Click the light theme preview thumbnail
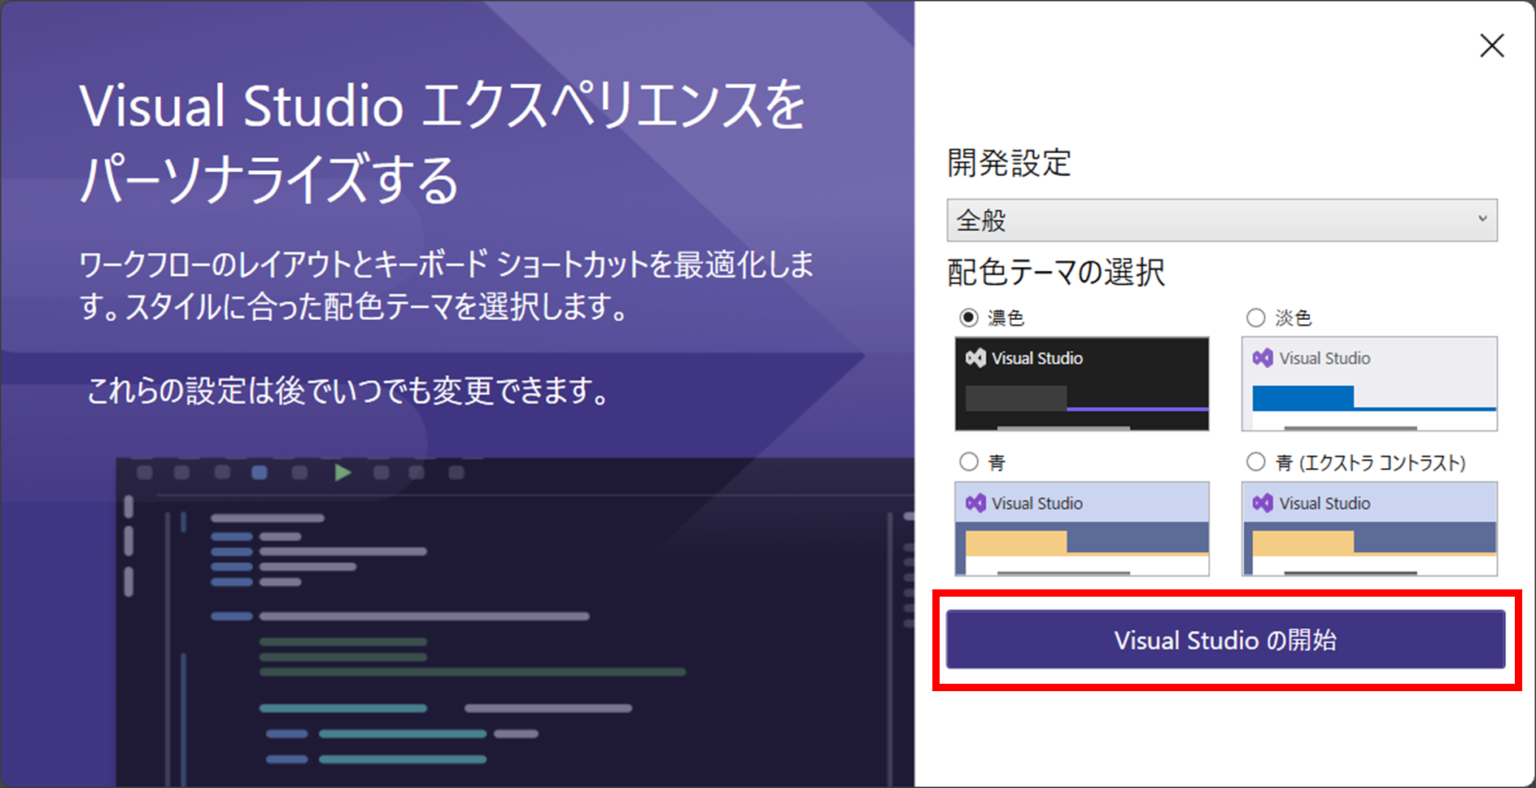 pos(1369,385)
